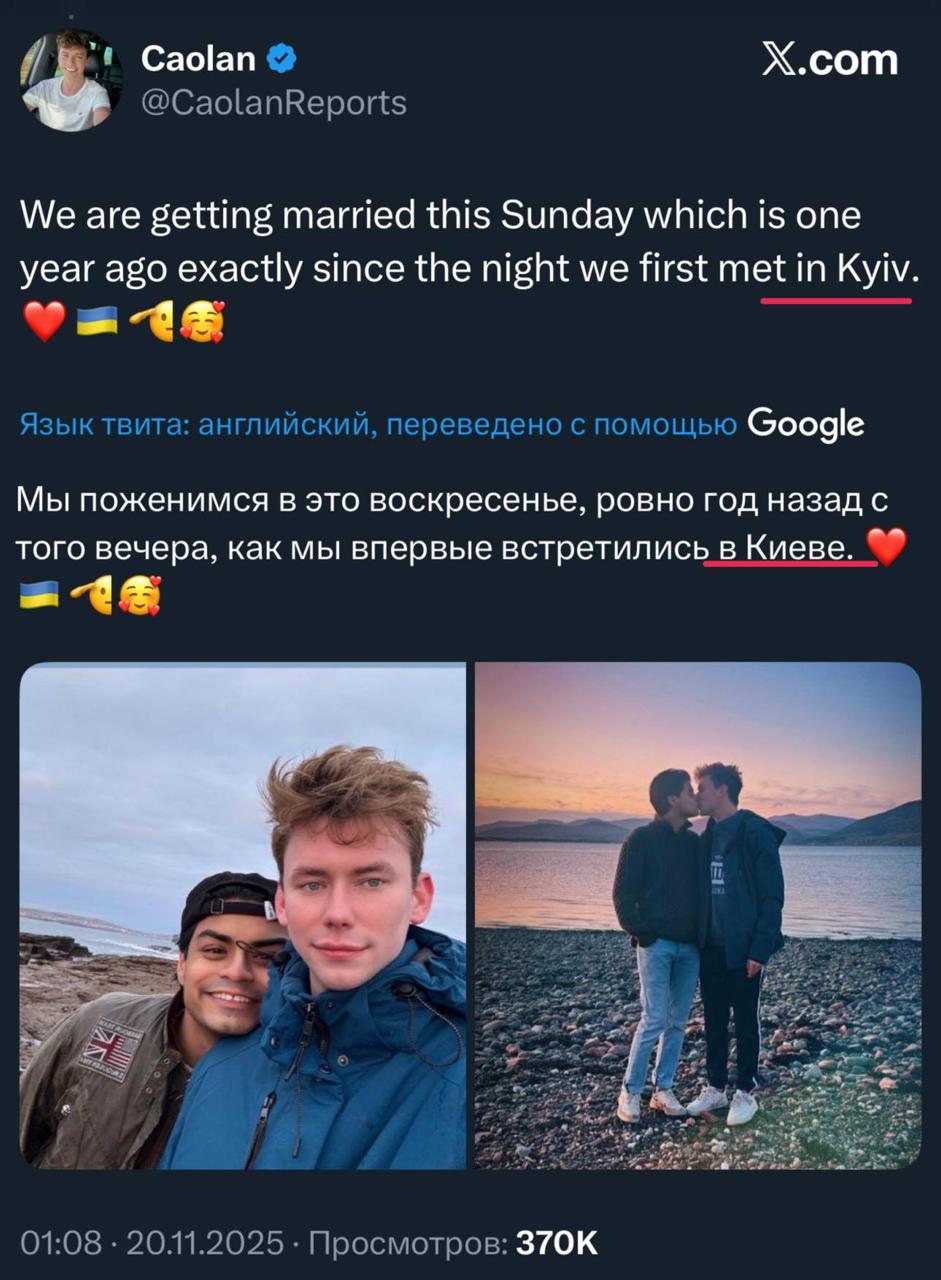Screen dimensions: 941x1280
Task: Open the @CaolanReports handle link
Action: coord(274,103)
